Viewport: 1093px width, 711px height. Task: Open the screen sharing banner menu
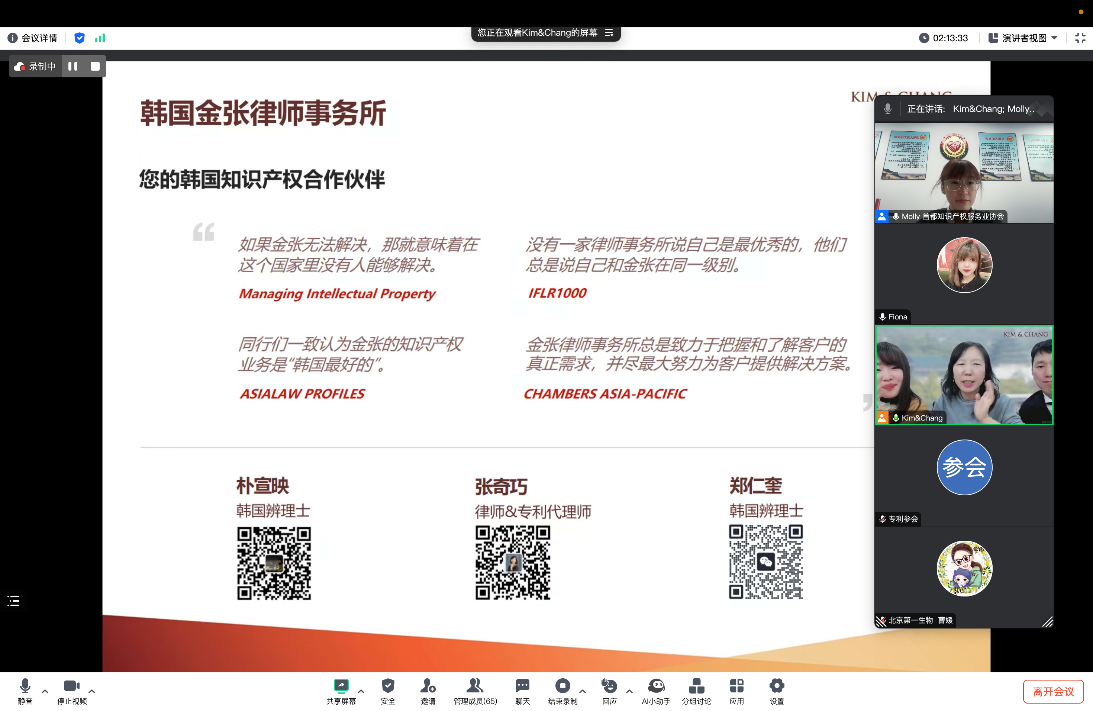tap(609, 33)
